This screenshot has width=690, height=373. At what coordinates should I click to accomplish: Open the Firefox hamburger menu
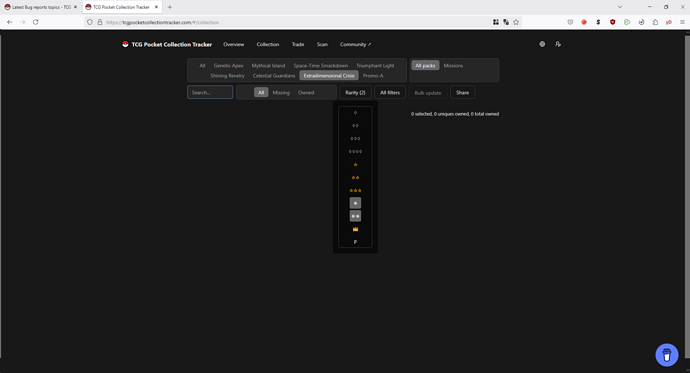point(682,22)
